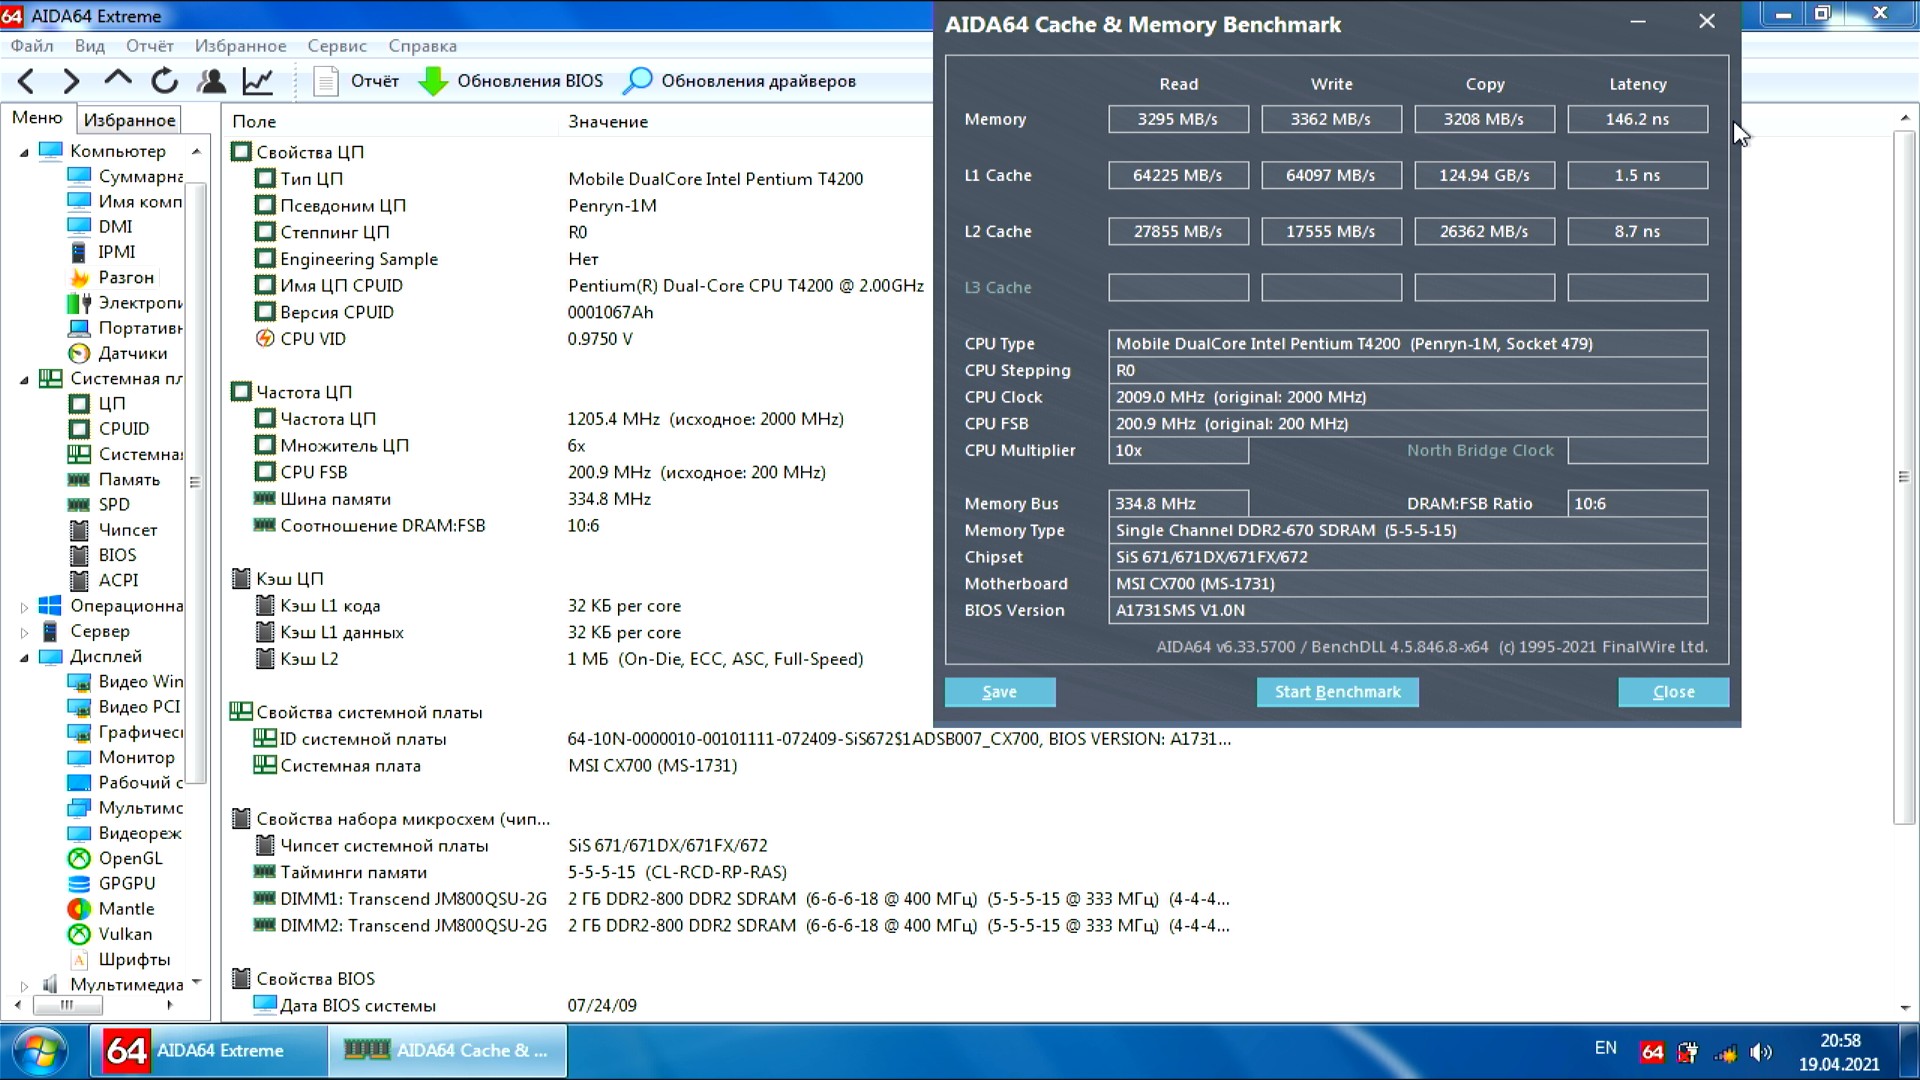
Task: Click the Back navigation arrow
Action: [27, 81]
